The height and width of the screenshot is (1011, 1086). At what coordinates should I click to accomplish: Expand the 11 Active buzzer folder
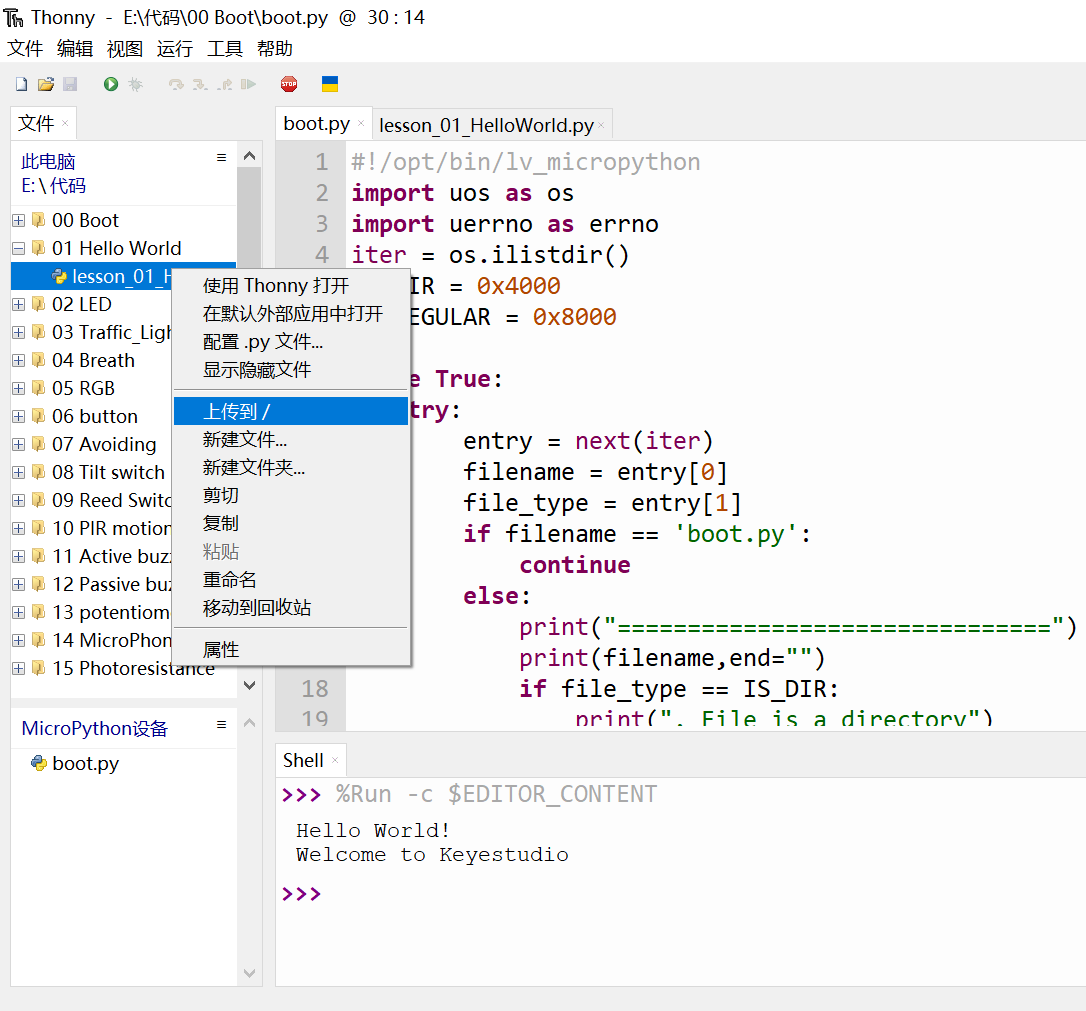19,557
